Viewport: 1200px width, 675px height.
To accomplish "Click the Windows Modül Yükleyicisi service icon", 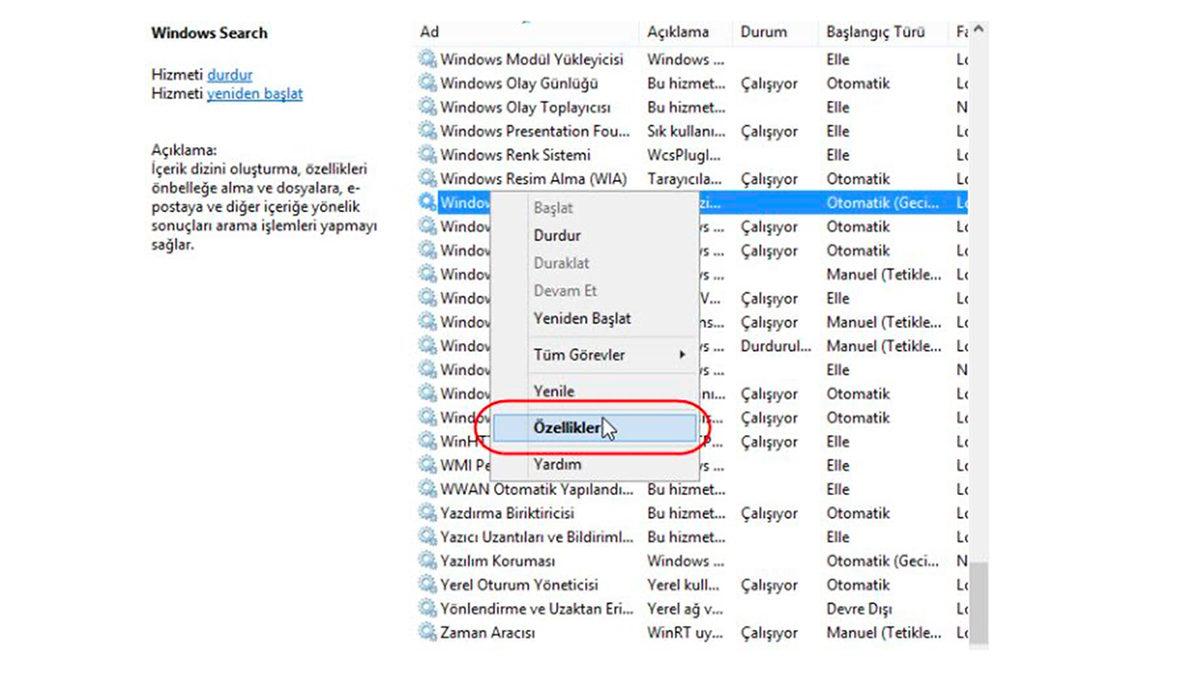I will (x=429, y=59).
